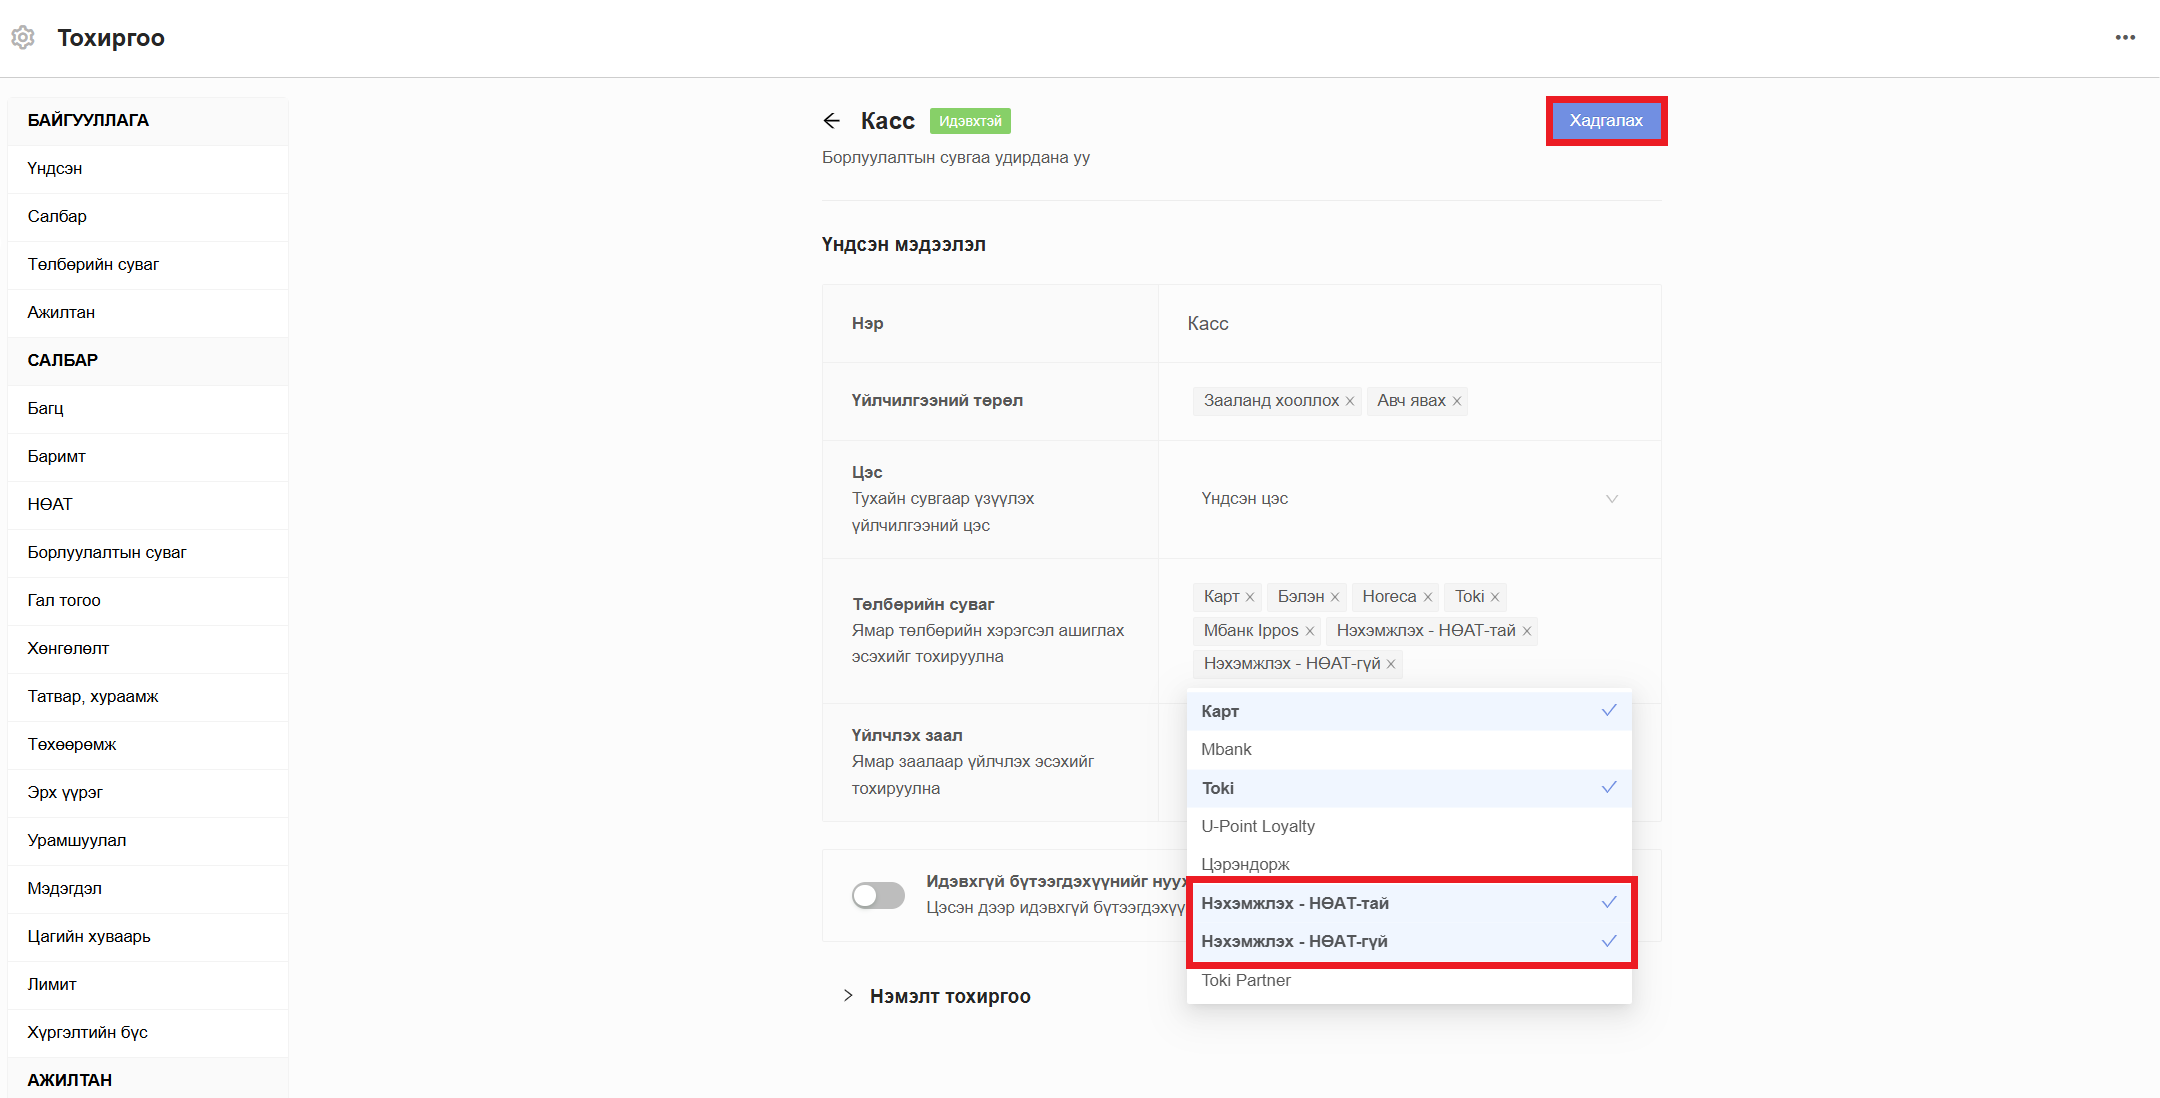Remove the Зааланд хооллох tag
The height and width of the screenshot is (1098, 2160).
point(1350,401)
